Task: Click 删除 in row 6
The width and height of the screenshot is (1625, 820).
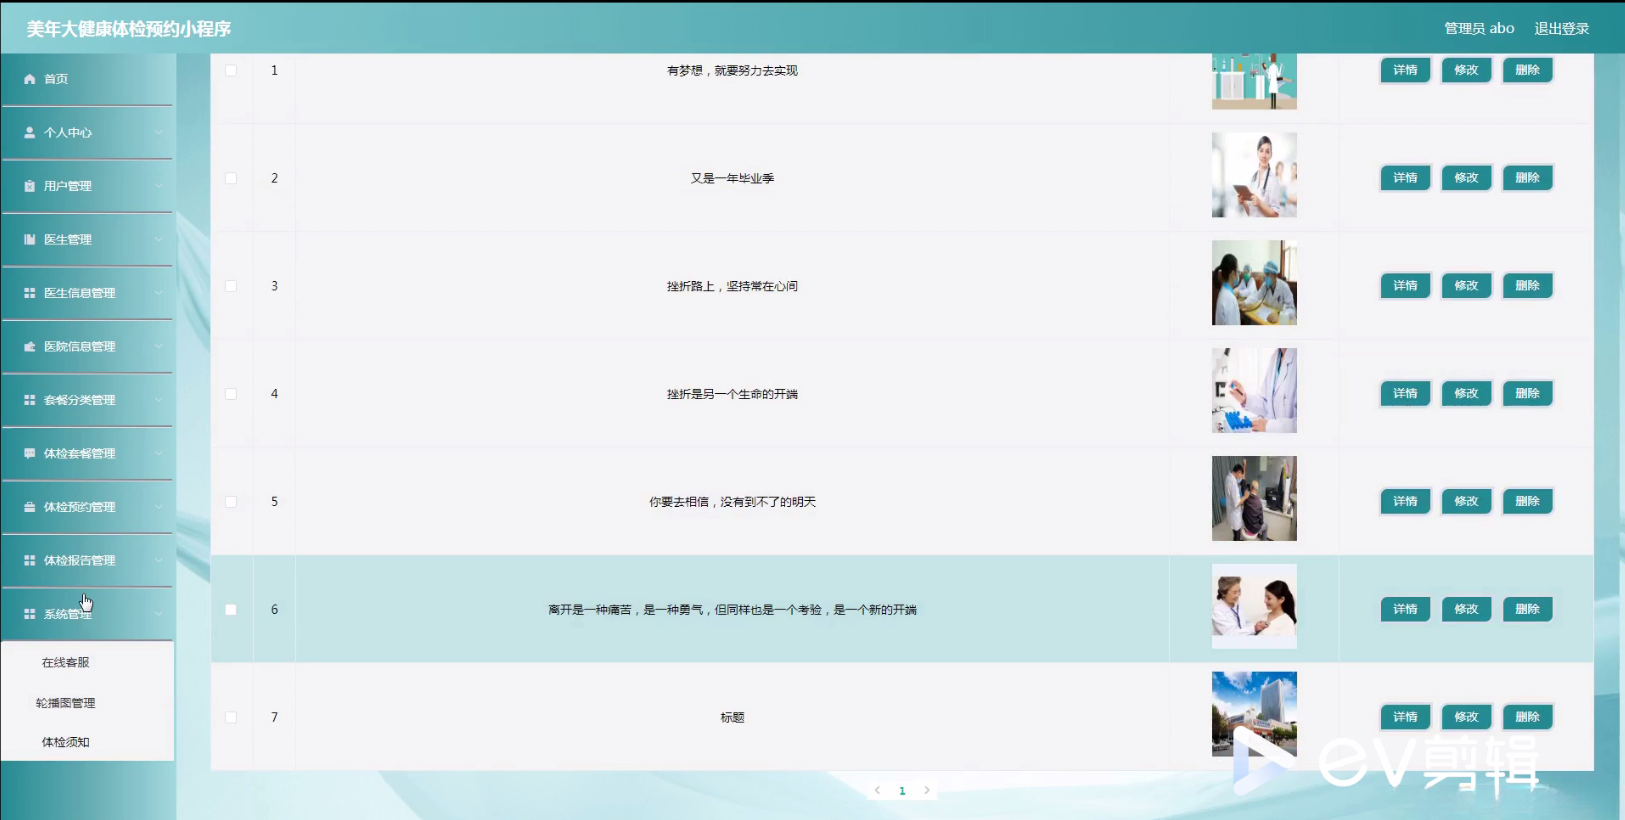Action: (1527, 609)
